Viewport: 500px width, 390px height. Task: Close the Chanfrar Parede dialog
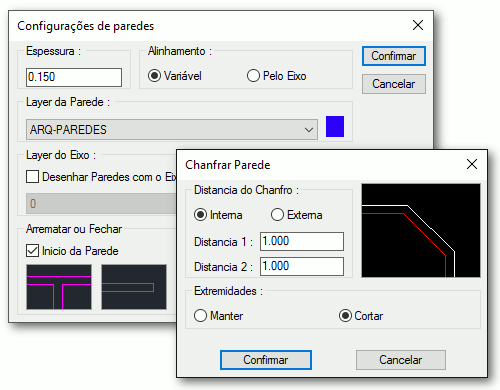pyautogui.click(x=472, y=164)
